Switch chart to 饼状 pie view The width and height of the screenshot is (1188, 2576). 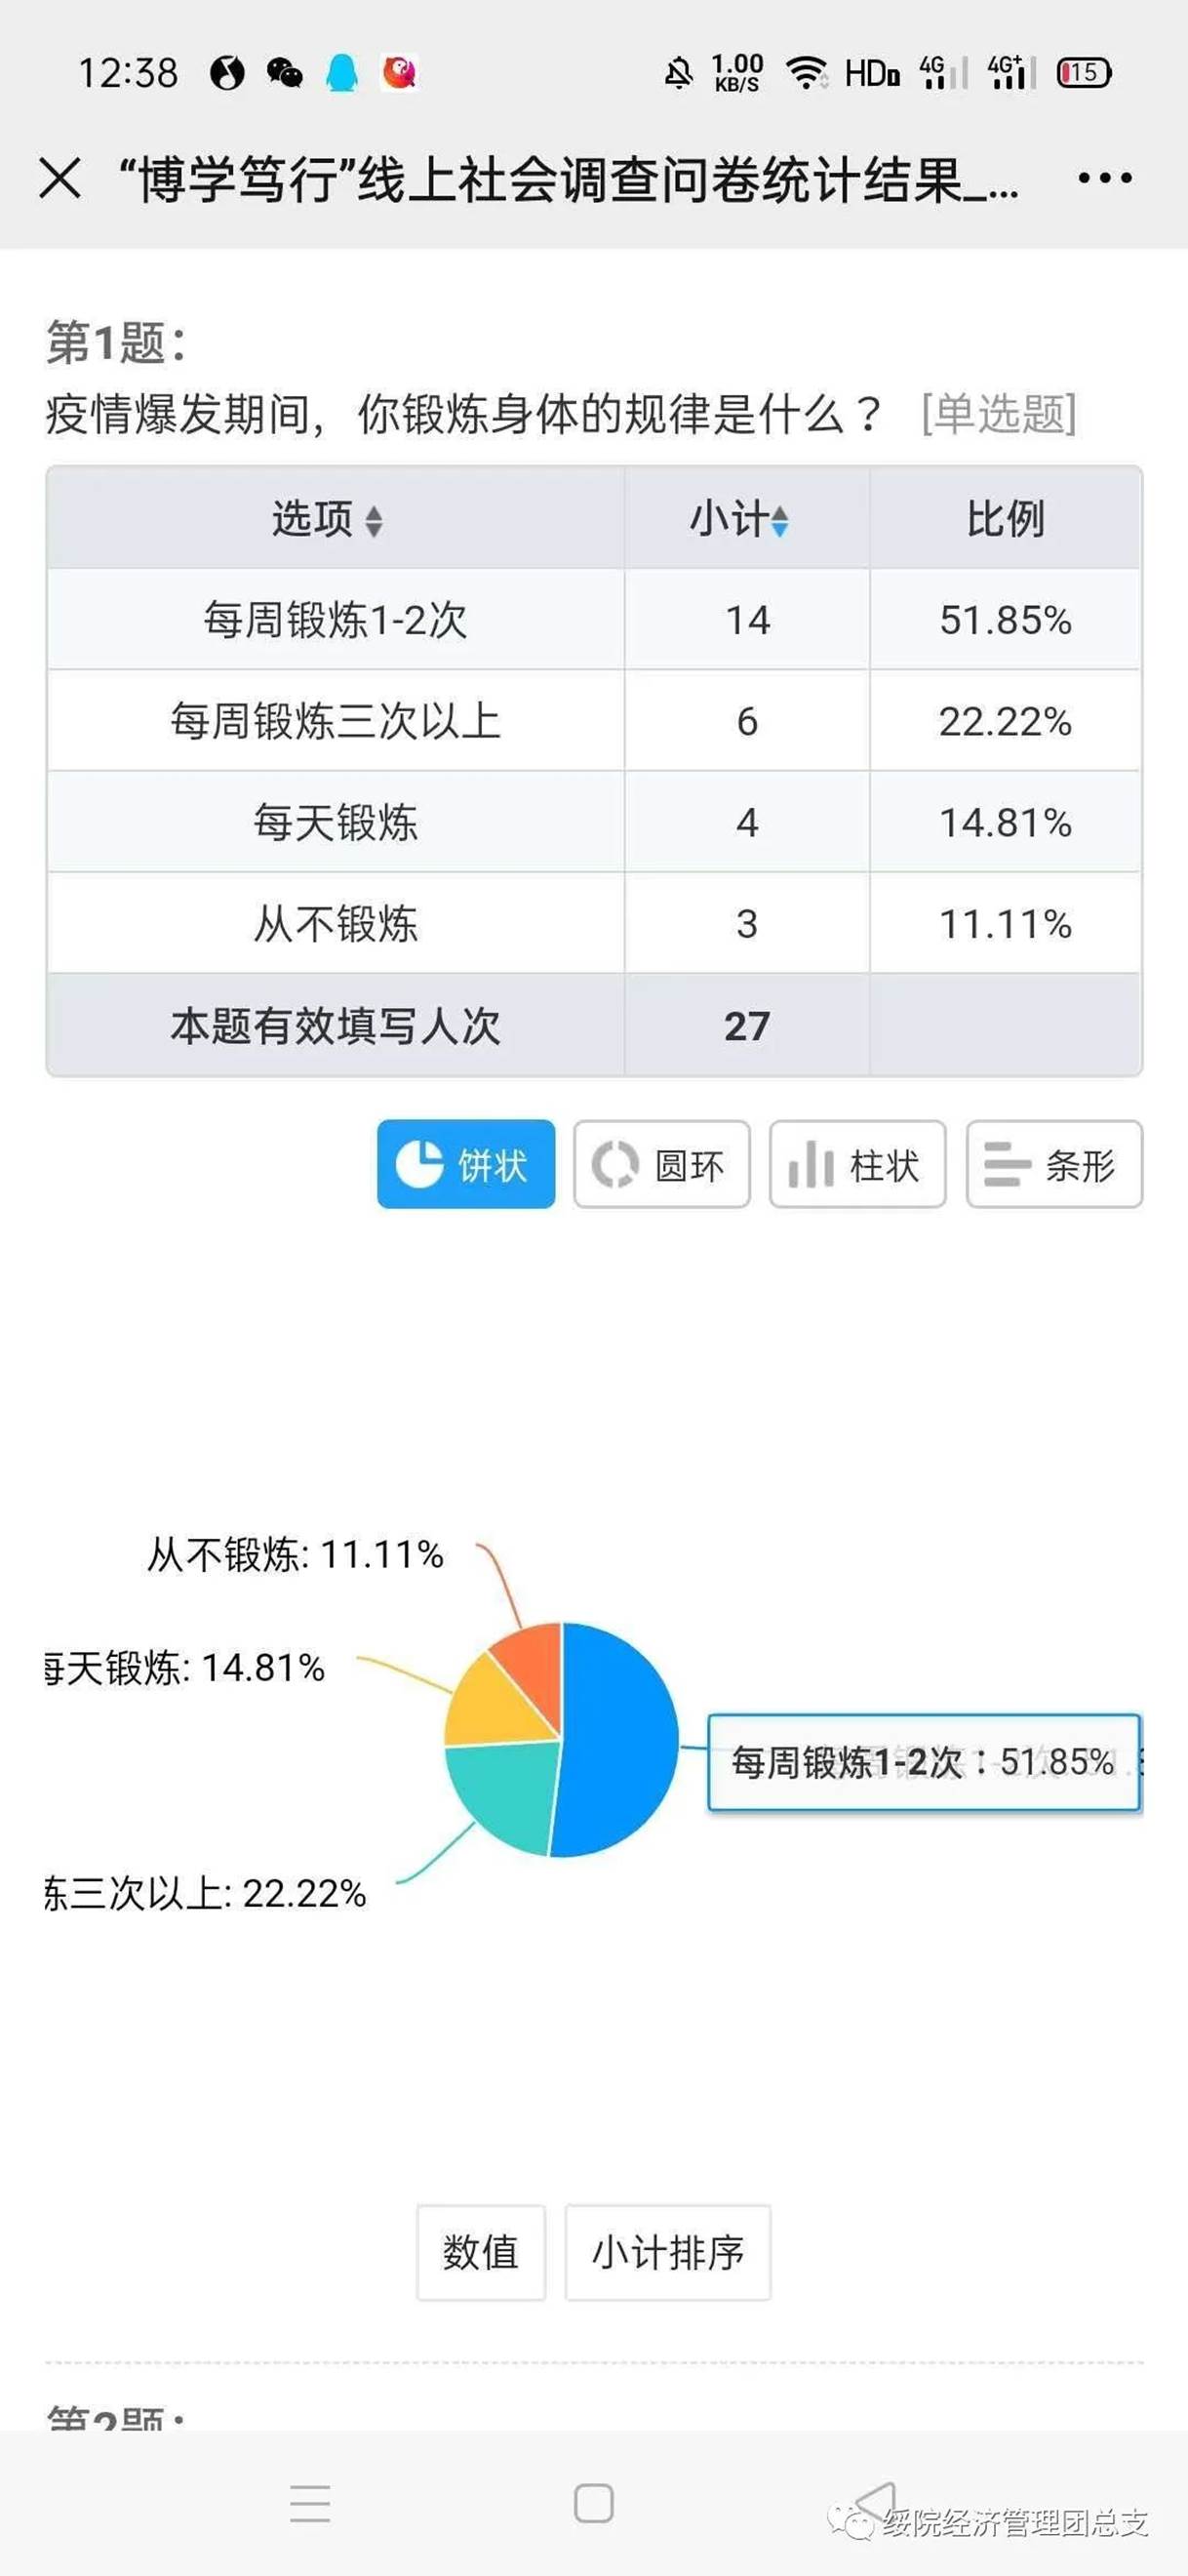(x=466, y=1164)
